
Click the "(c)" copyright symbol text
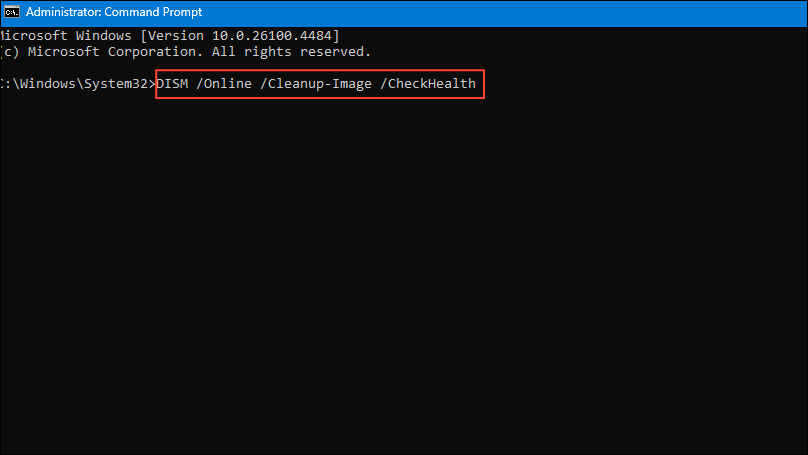(11, 51)
